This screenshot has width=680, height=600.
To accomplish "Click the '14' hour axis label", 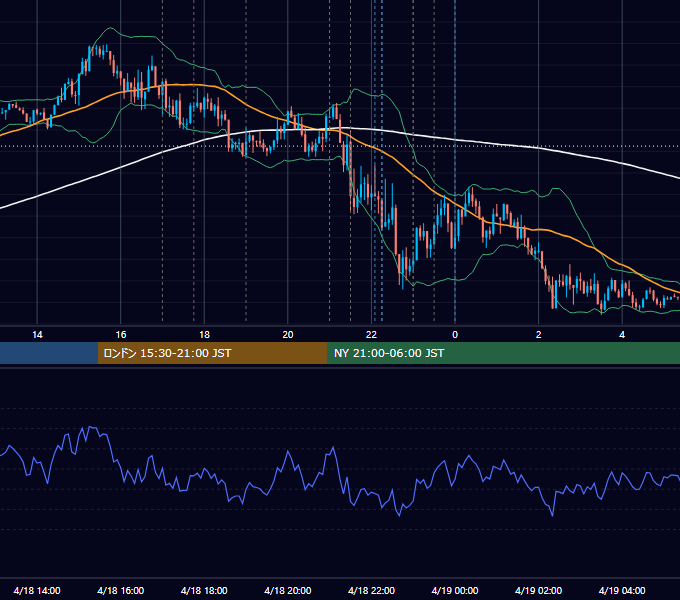I will 37,335.
